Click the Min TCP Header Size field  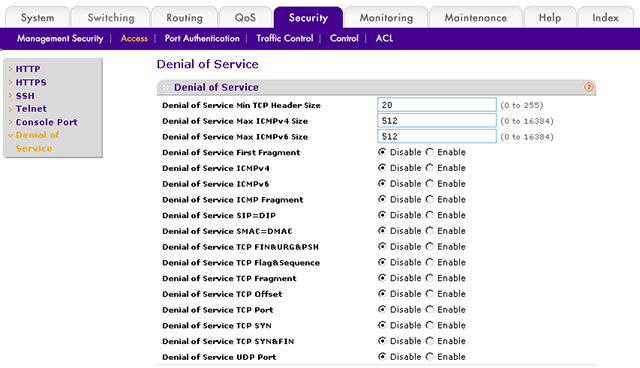437,105
